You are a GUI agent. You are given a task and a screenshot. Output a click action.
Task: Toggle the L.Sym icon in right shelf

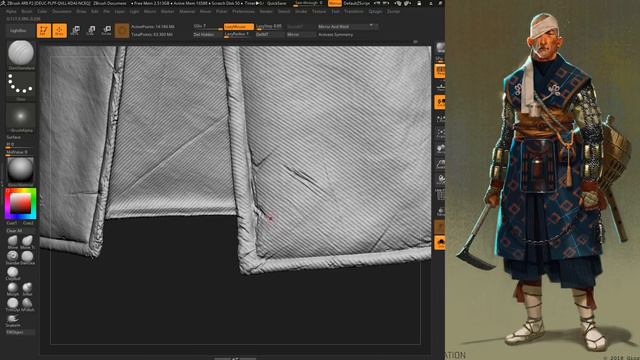coord(440,118)
